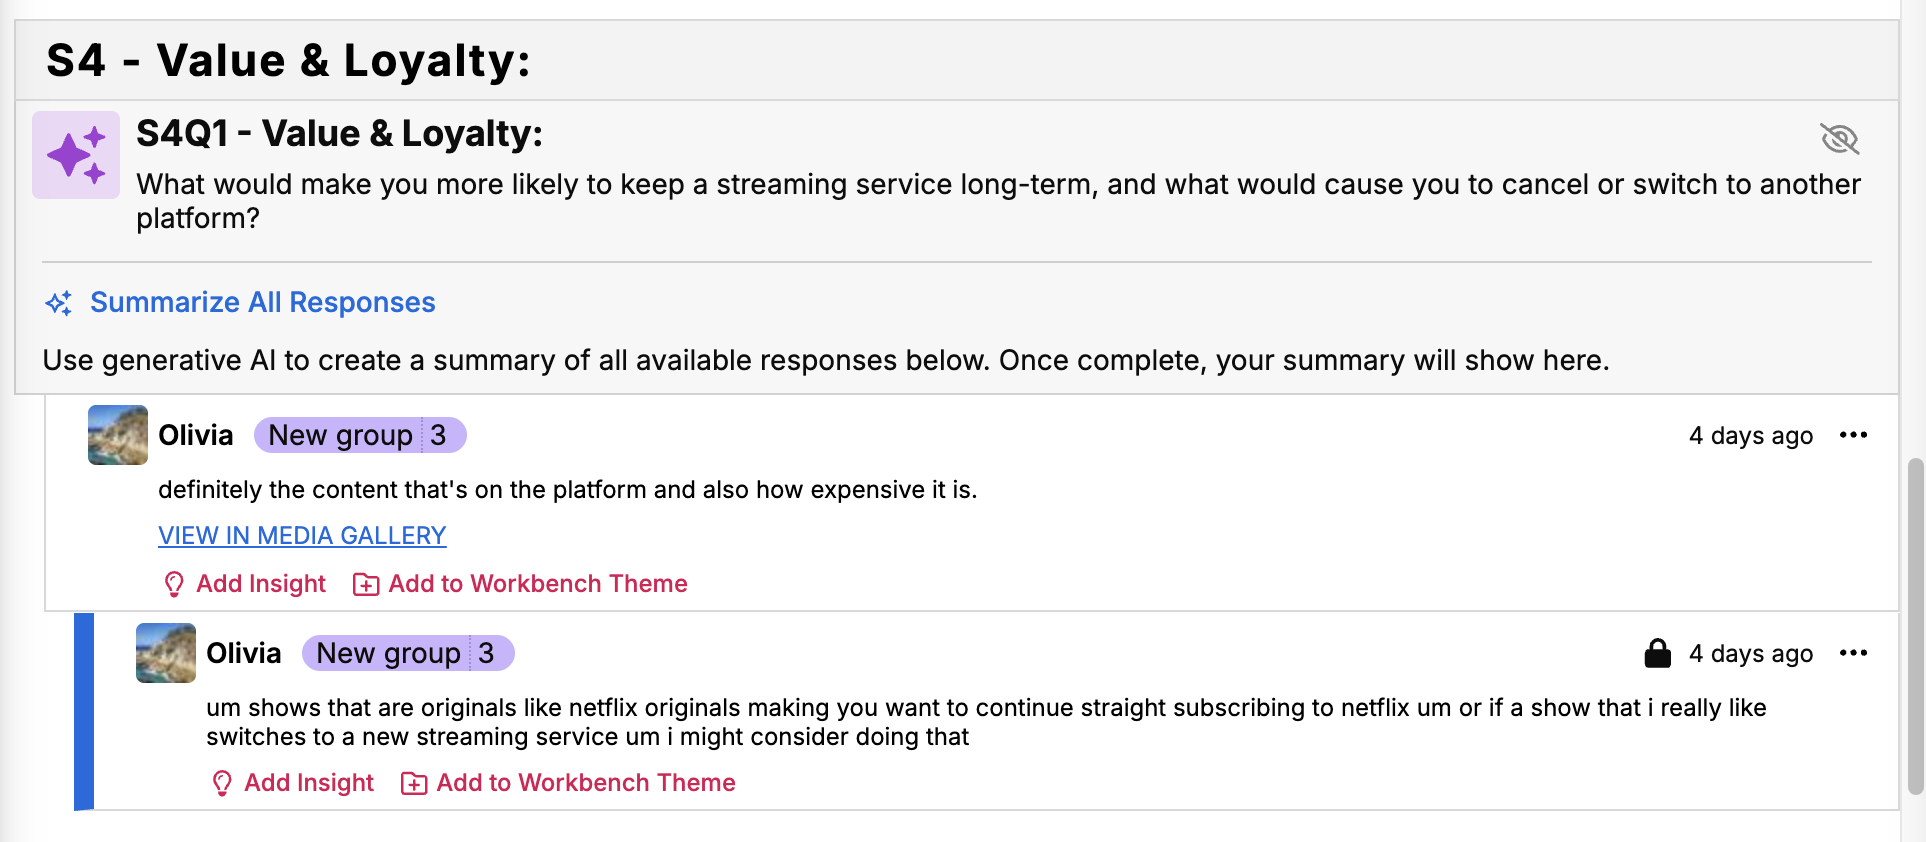Image resolution: width=1926 pixels, height=842 pixels.
Task: Click Summarize All Responses link
Action: 262,303
